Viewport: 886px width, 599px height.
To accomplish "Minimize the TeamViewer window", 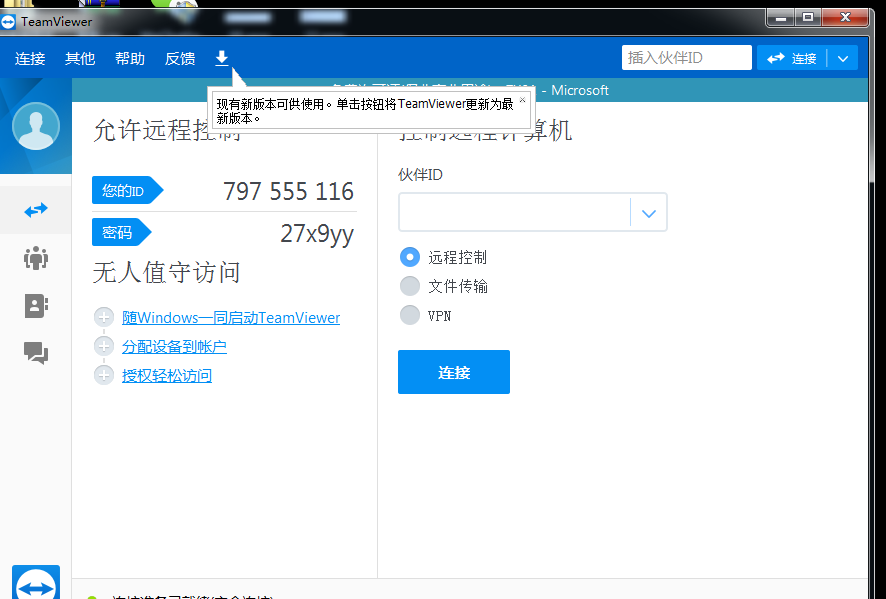I will [x=781, y=18].
